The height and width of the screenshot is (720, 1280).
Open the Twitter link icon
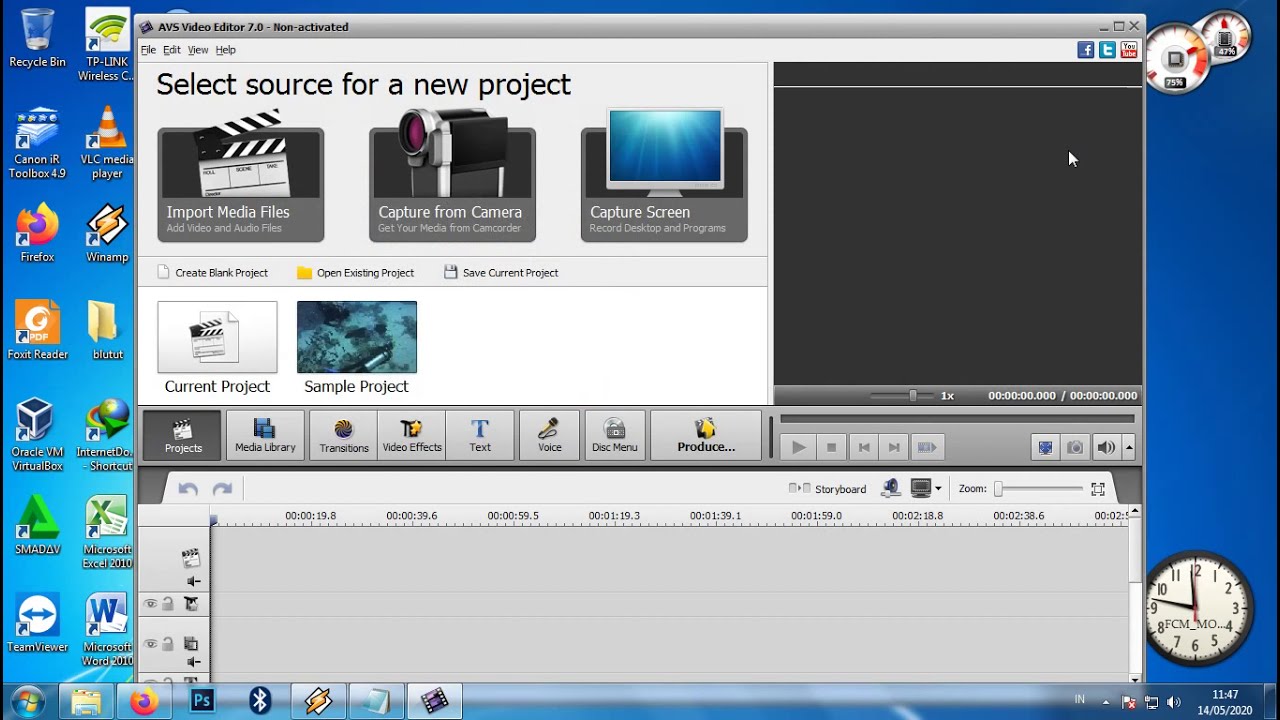click(1107, 50)
